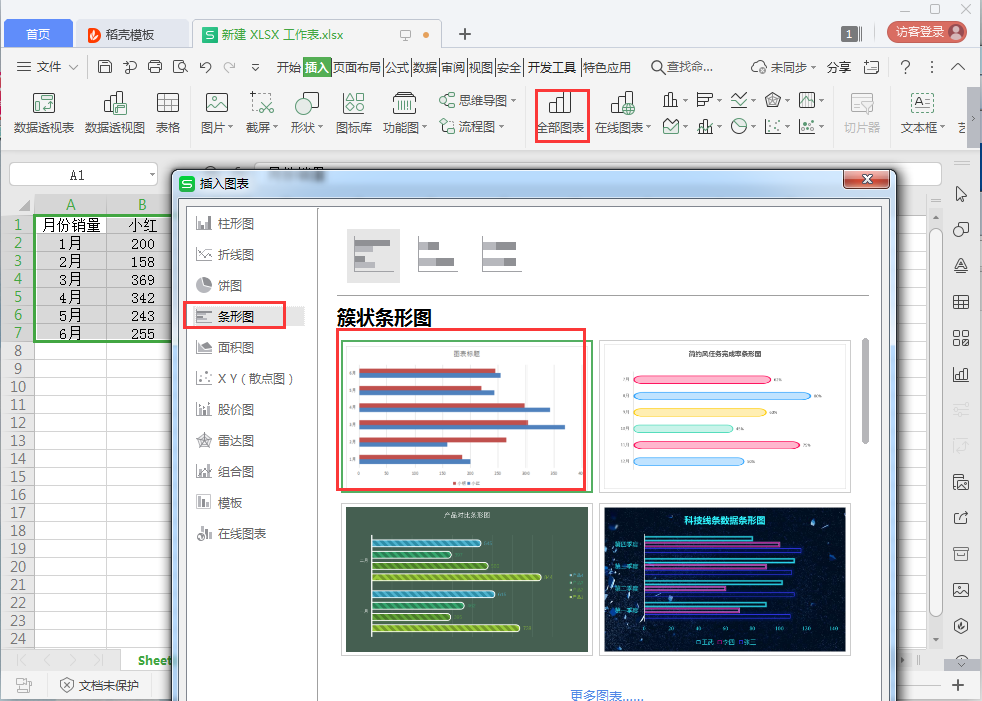Select the stacked bar chart subtype icon
The width and height of the screenshot is (982, 701).
[437, 254]
